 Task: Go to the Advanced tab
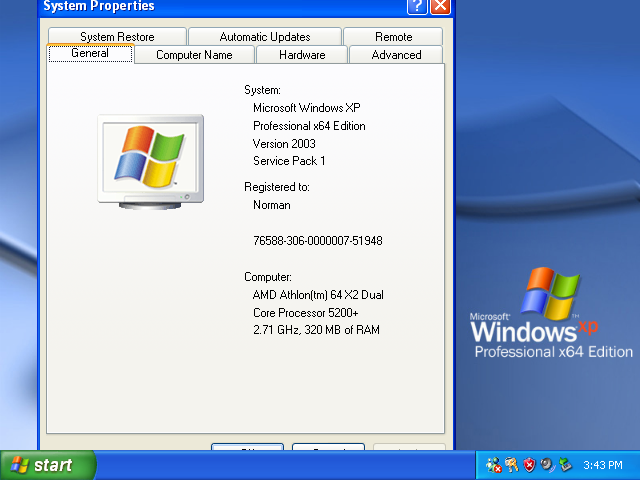(396, 55)
